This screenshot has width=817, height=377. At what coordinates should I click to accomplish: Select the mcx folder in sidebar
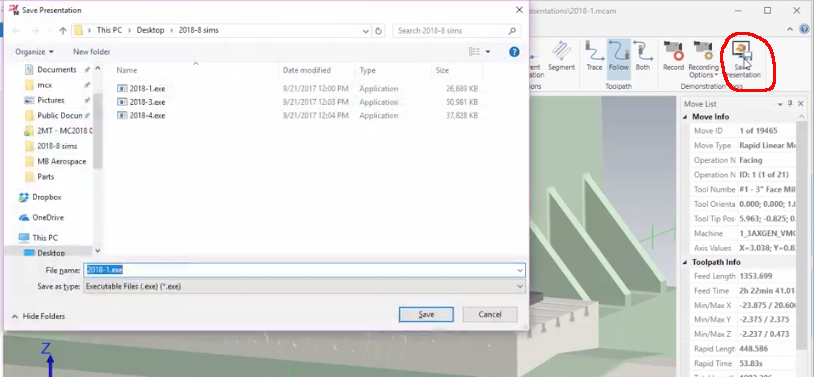coord(45,85)
